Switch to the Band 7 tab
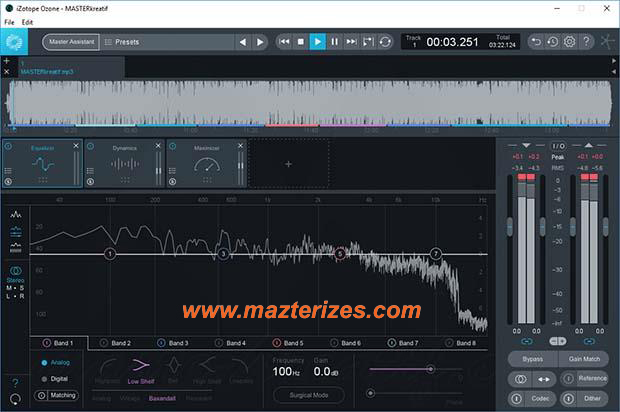620x412 pixels. pos(404,343)
